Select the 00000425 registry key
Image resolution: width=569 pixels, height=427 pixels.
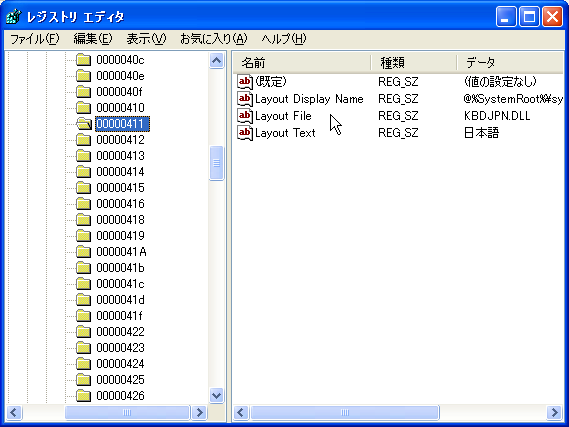tap(120, 379)
